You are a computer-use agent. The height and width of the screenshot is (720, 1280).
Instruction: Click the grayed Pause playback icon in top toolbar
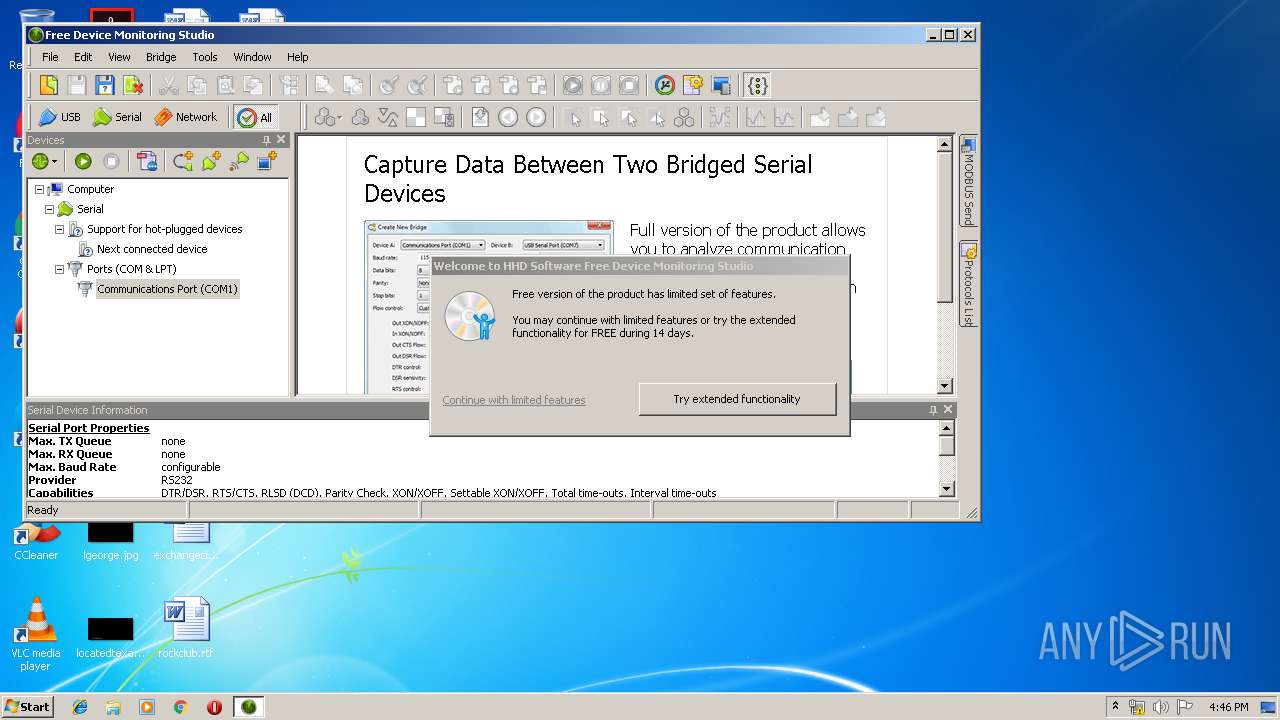pos(600,85)
